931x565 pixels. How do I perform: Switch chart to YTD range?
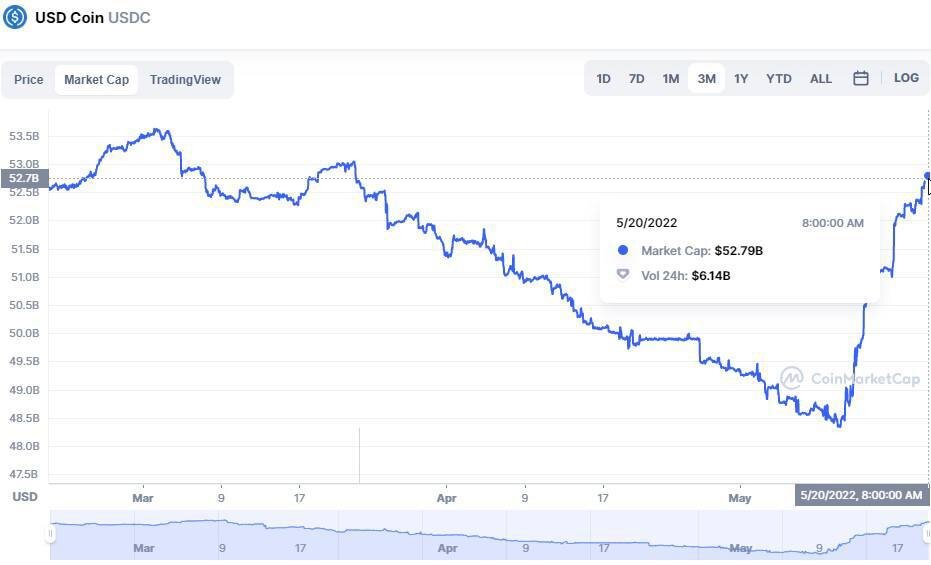pos(778,78)
